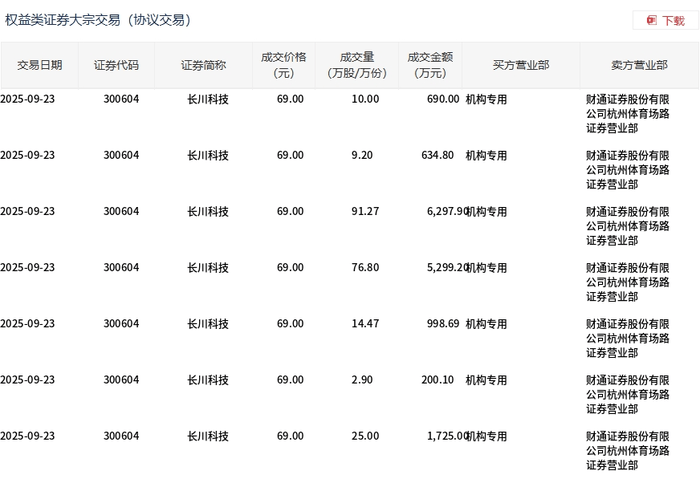Image resolution: width=700 pixels, height=483 pixels.
Task: Click the 14.47 volume cell
Action: click(365, 324)
